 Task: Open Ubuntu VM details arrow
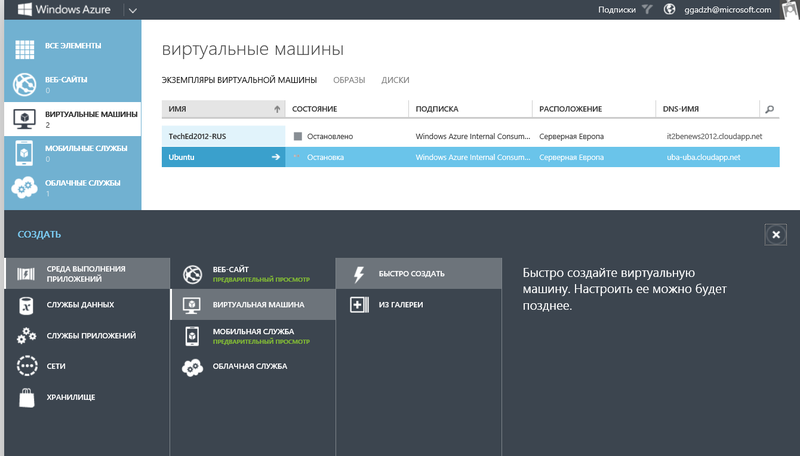(x=276, y=157)
